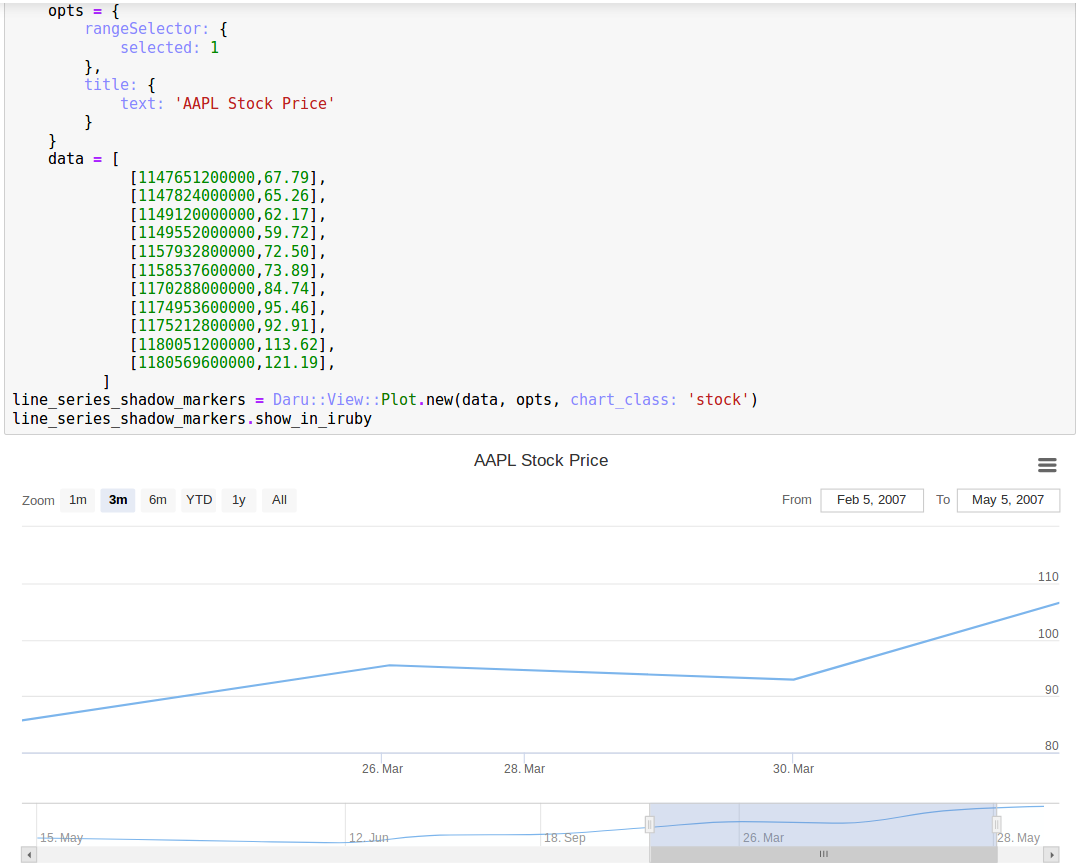
Task: Click the rangeSelector key in code
Action: pyautogui.click(x=146, y=29)
